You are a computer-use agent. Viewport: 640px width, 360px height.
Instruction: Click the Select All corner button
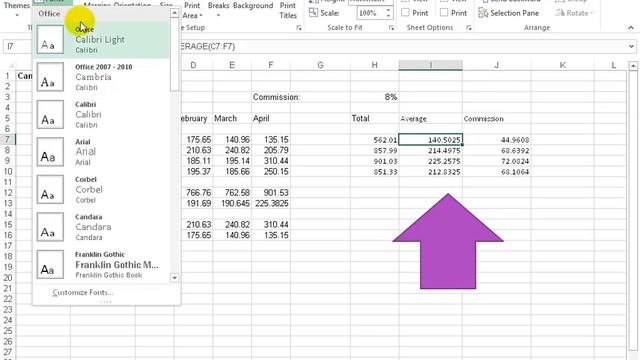pyautogui.click(x=8, y=65)
